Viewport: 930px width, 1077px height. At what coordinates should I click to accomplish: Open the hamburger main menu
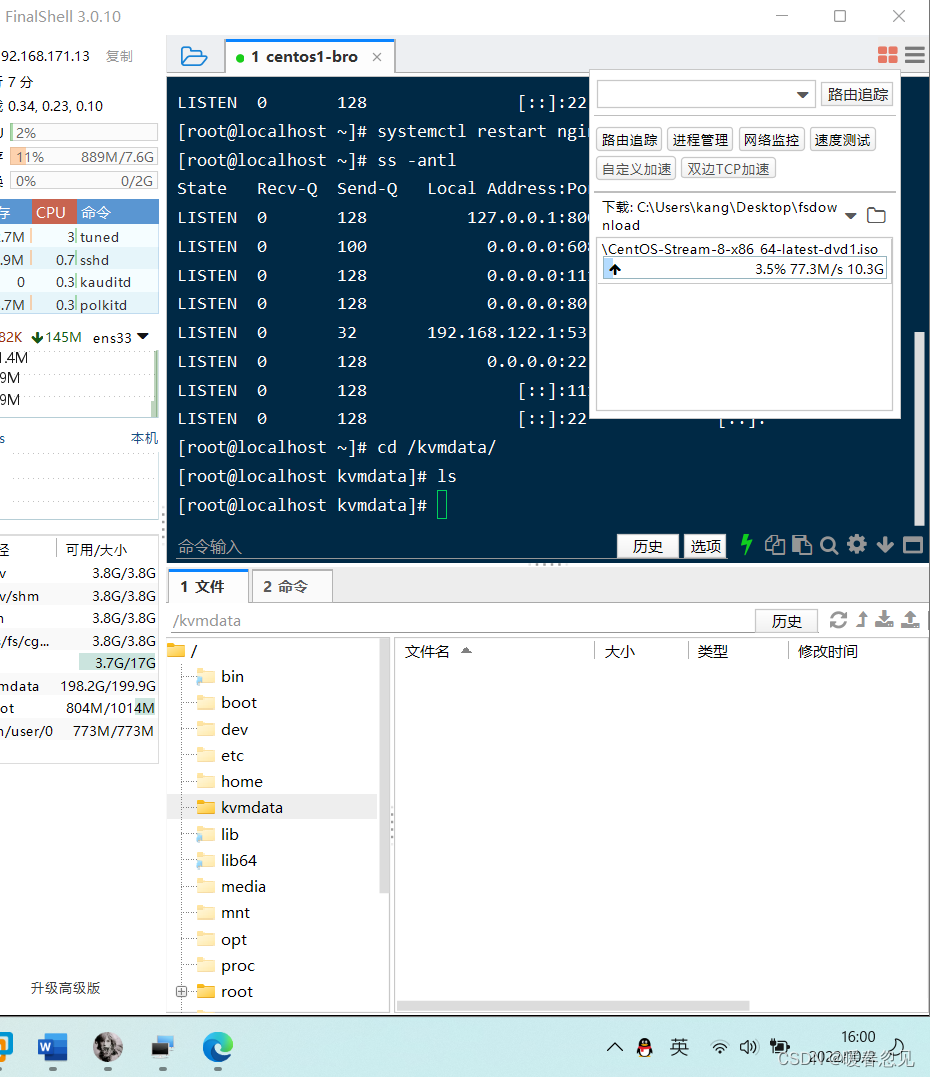(x=915, y=55)
